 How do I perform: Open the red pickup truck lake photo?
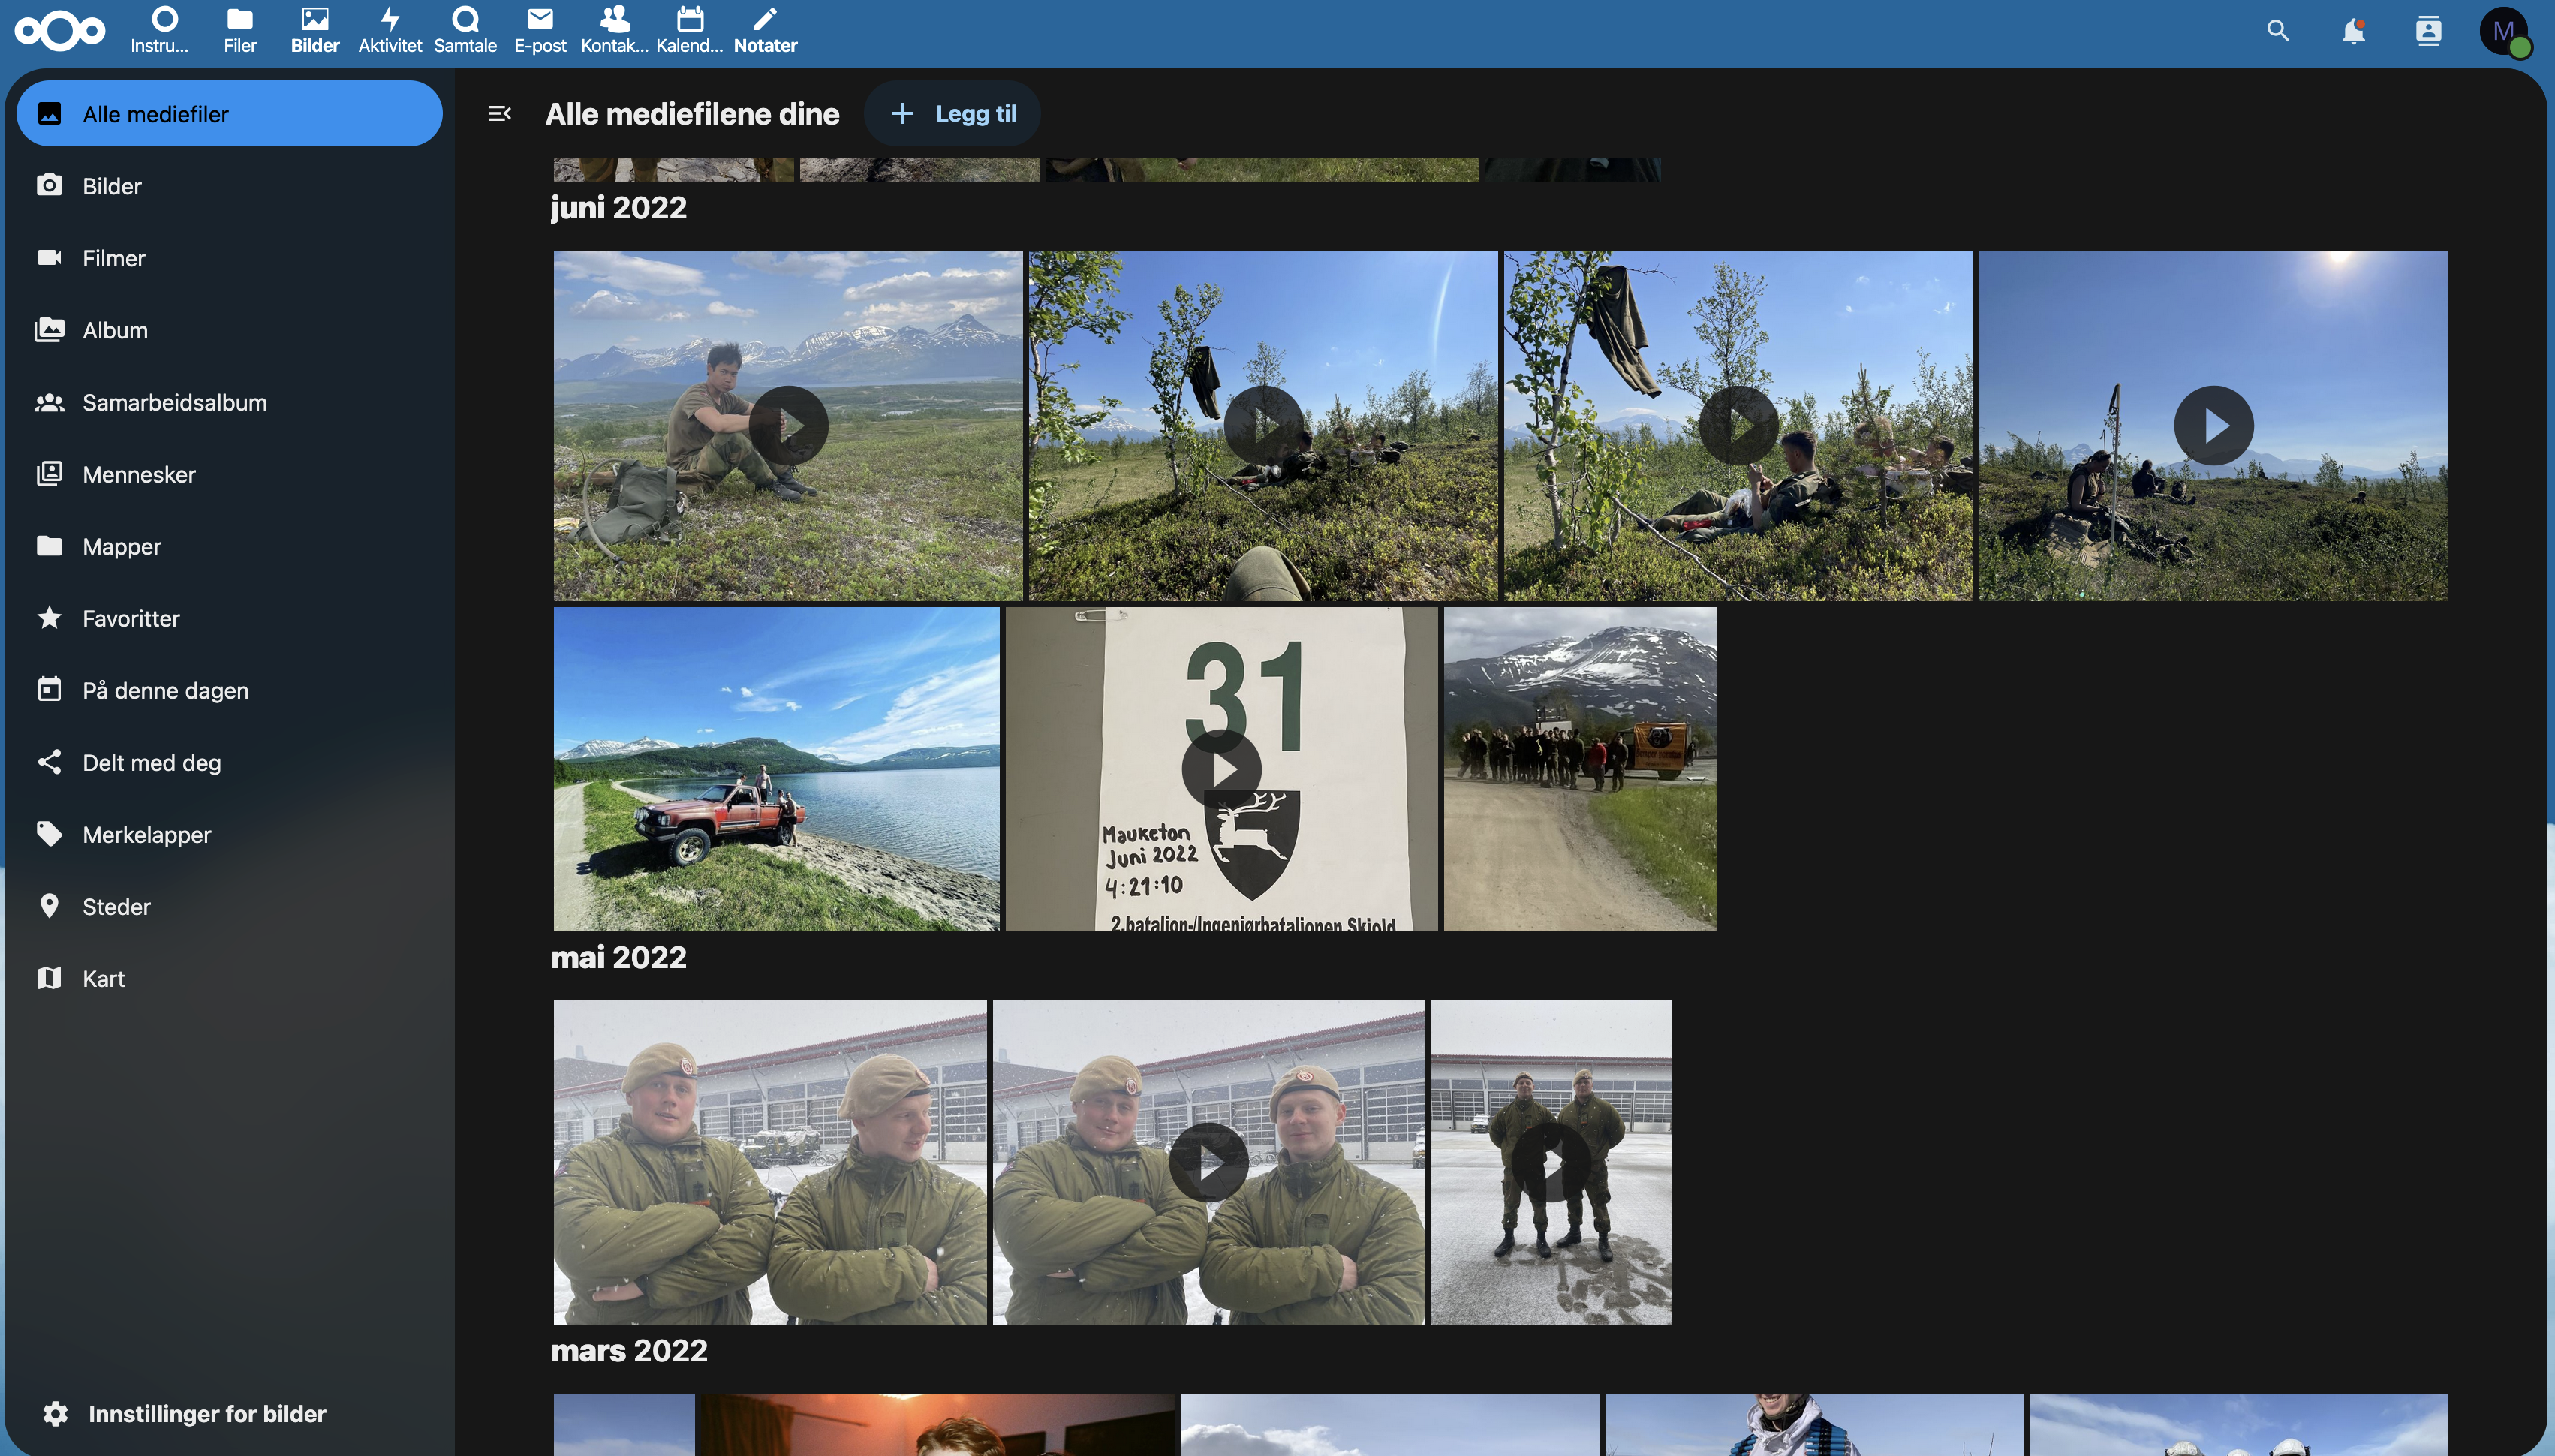(777, 769)
